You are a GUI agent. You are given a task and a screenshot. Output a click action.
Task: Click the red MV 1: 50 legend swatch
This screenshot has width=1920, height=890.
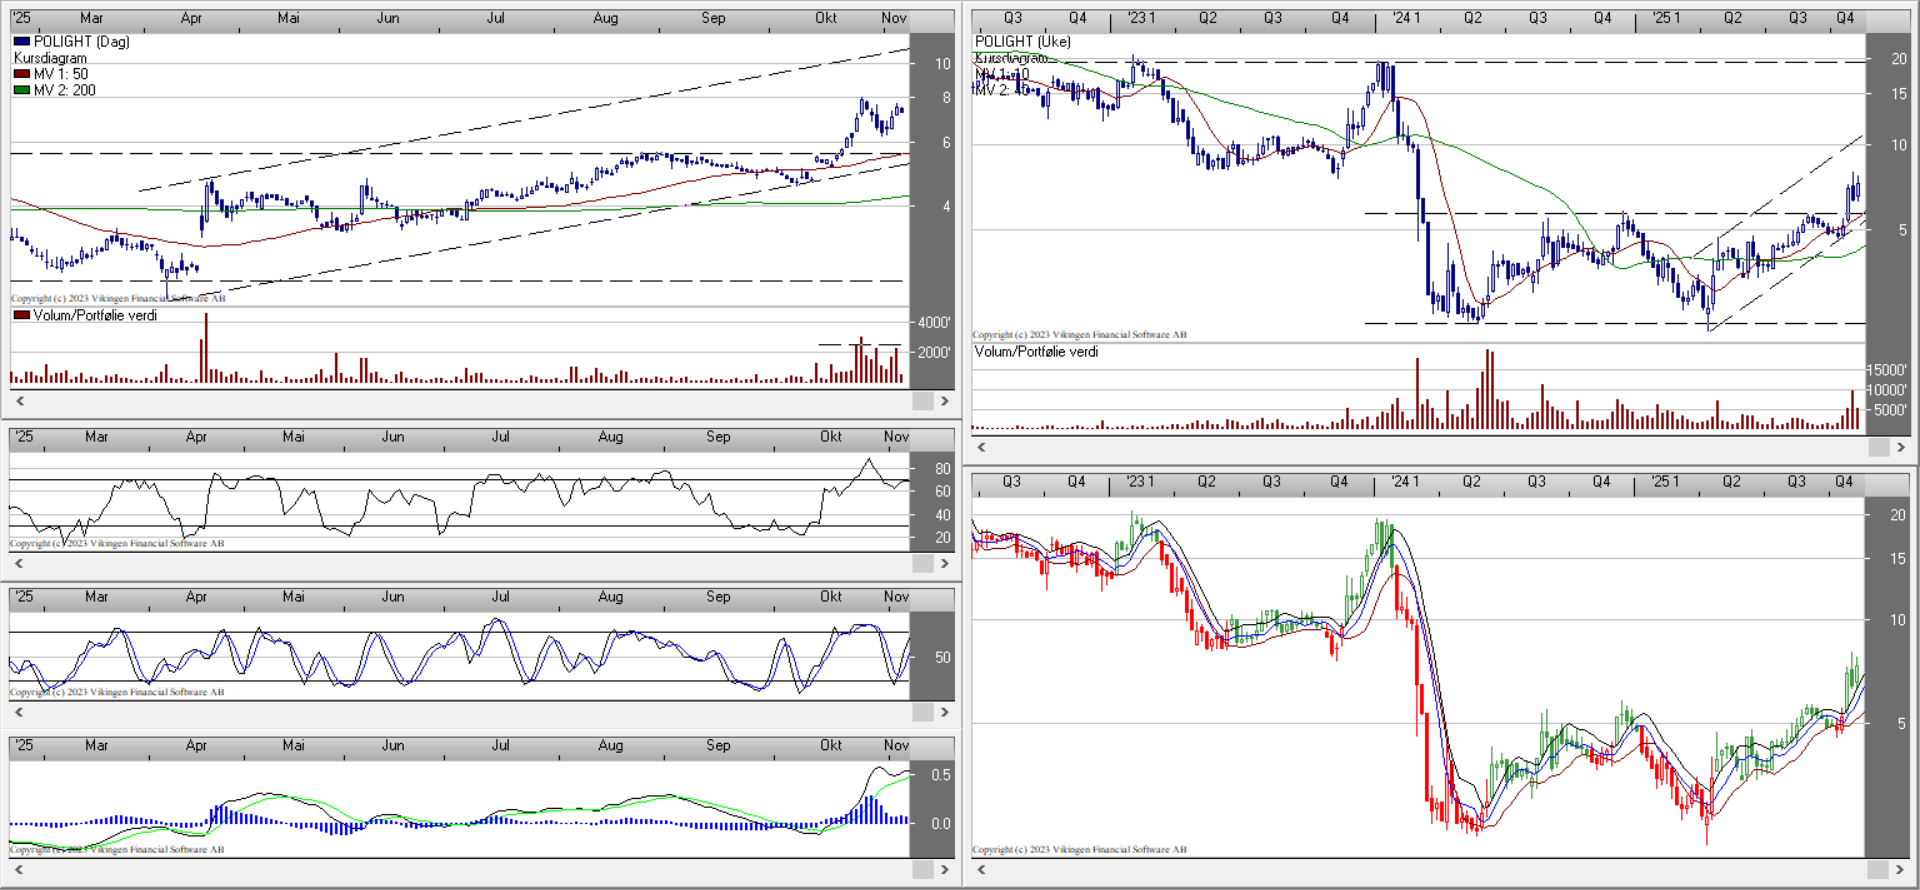click(22, 74)
